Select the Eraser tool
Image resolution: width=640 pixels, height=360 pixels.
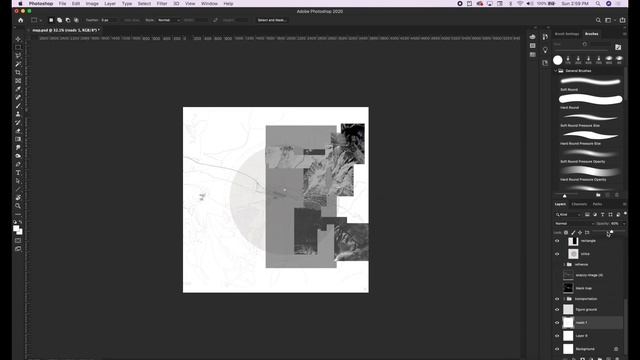point(18,131)
